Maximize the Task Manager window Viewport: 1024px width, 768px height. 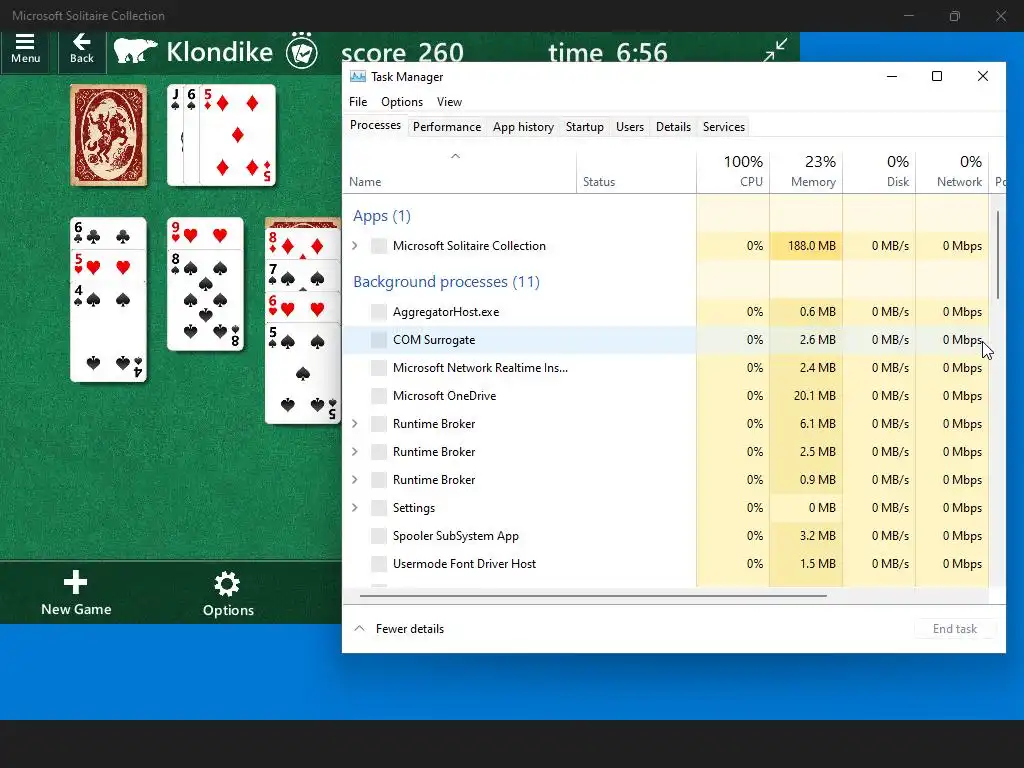pyautogui.click(x=936, y=76)
